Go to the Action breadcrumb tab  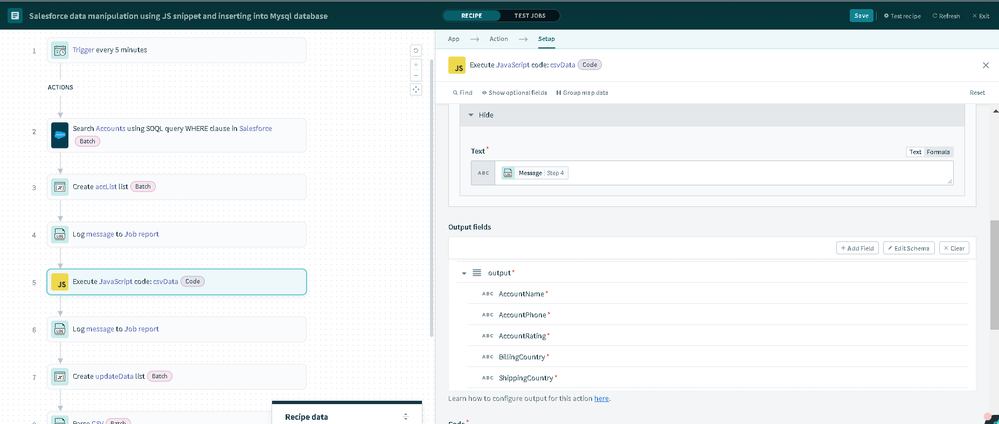point(498,39)
